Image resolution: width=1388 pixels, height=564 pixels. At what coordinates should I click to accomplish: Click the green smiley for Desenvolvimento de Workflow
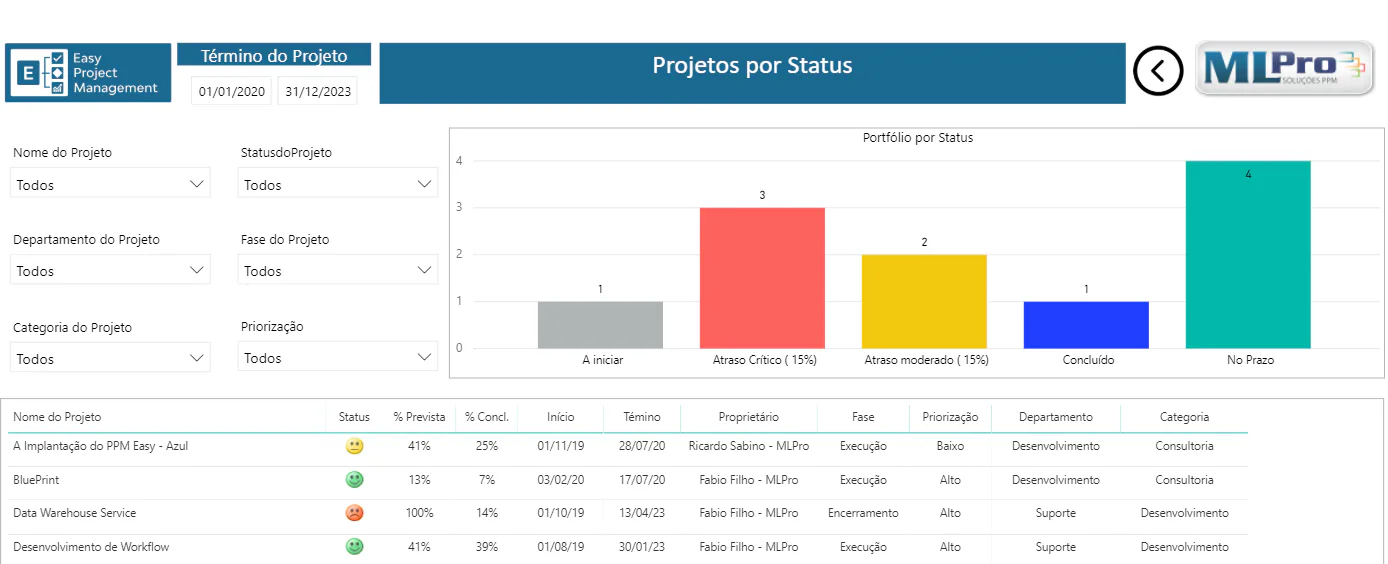(354, 547)
